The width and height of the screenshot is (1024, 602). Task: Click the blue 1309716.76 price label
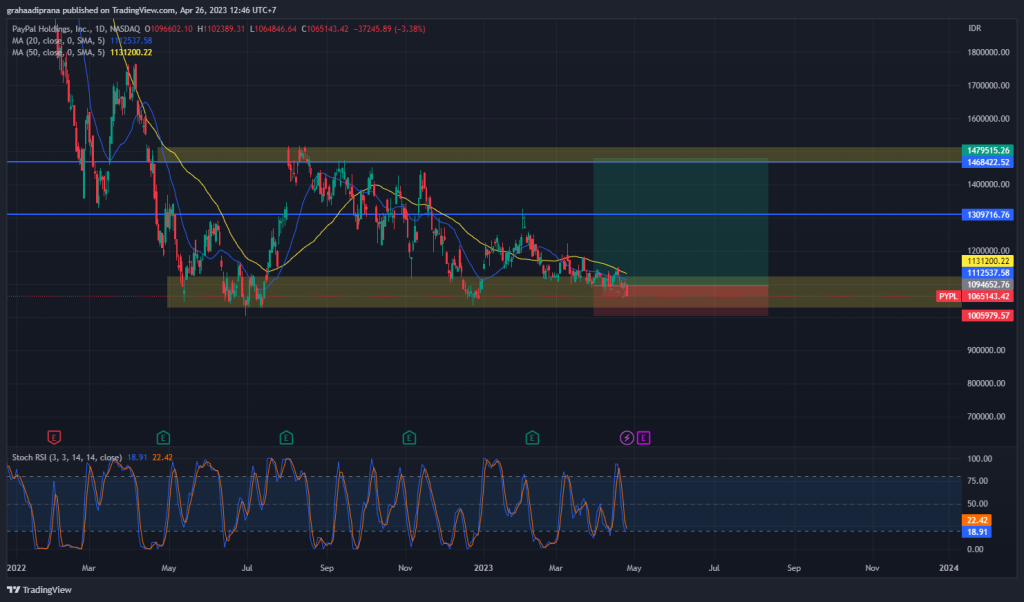coord(987,214)
